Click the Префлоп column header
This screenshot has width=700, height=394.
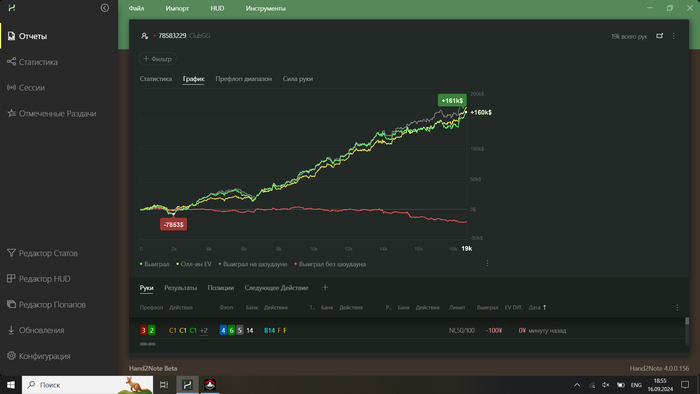(151, 307)
